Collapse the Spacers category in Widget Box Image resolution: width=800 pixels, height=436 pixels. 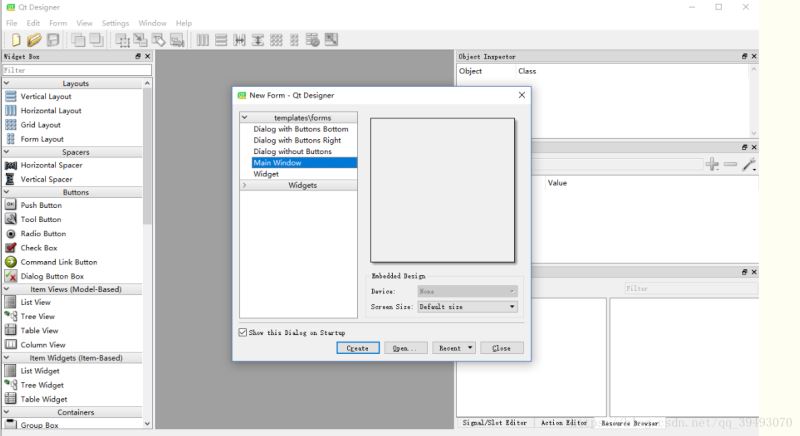pos(7,152)
